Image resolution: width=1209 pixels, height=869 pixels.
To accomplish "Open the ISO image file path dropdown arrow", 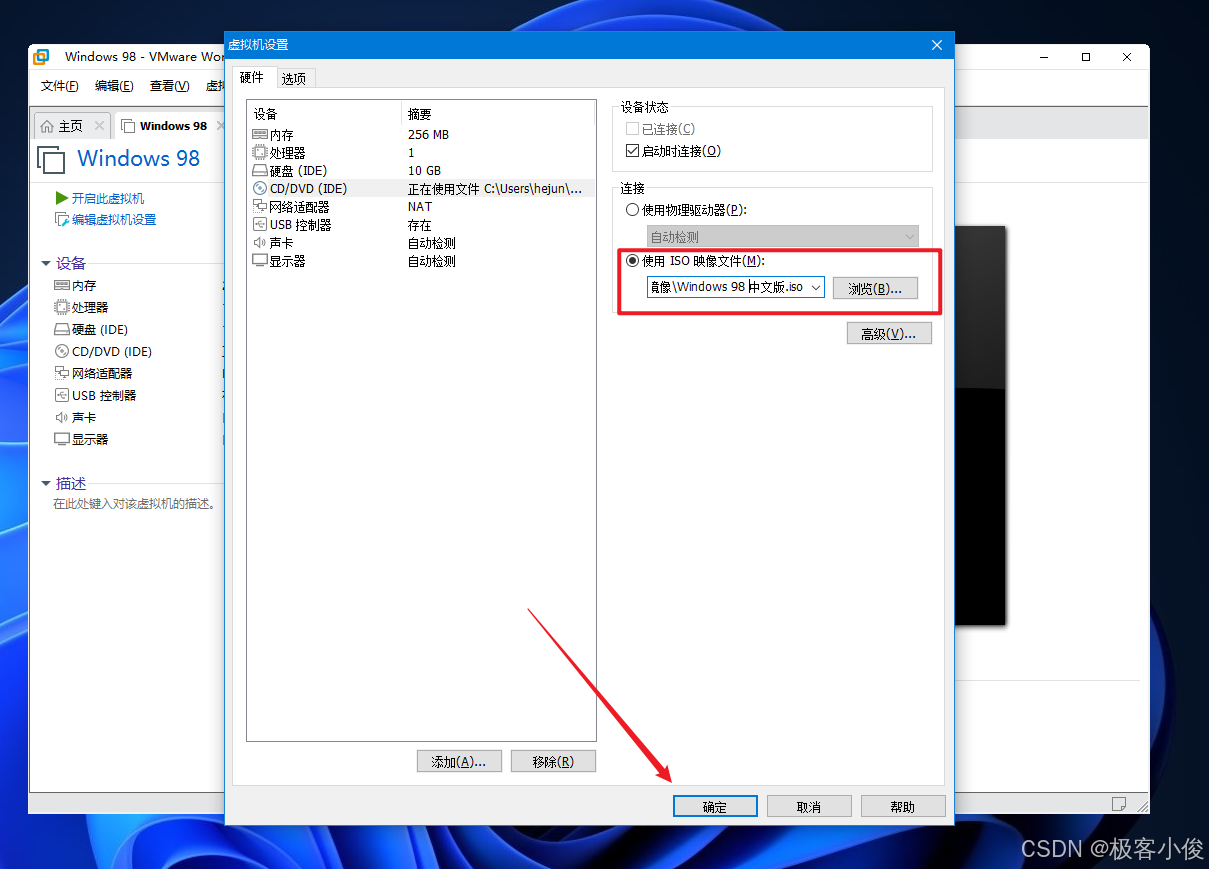I will pyautogui.click(x=816, y=288).
